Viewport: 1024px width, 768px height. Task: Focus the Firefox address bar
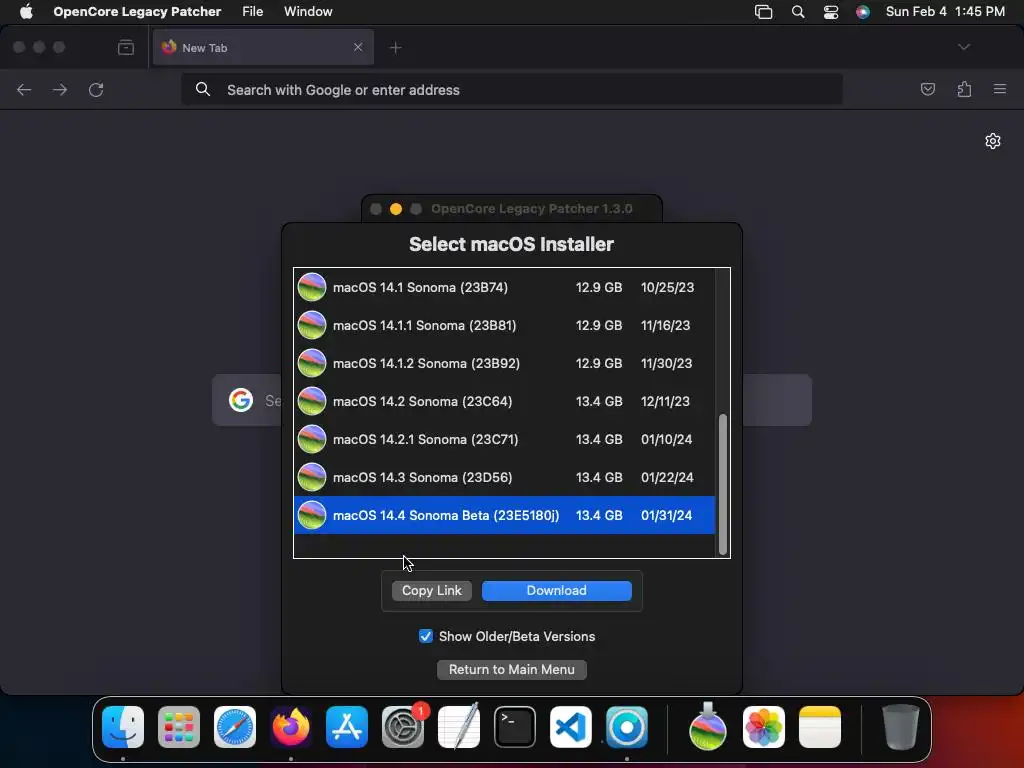coord(511,89)
